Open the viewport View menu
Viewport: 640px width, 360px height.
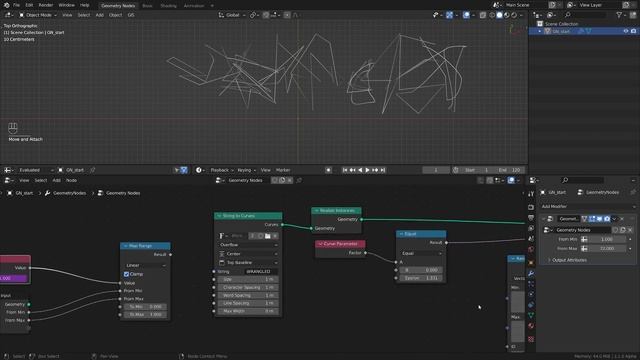pos(67,15)
